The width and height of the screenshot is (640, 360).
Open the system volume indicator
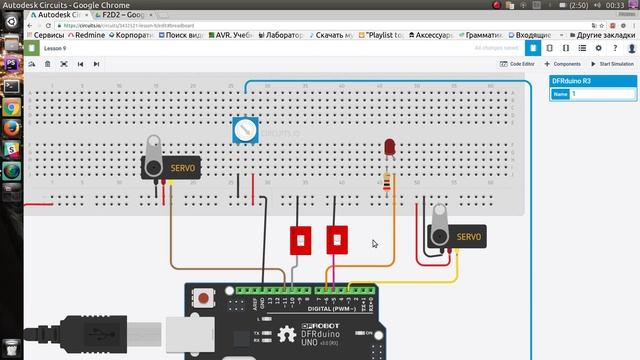click(x=598, y=5)
